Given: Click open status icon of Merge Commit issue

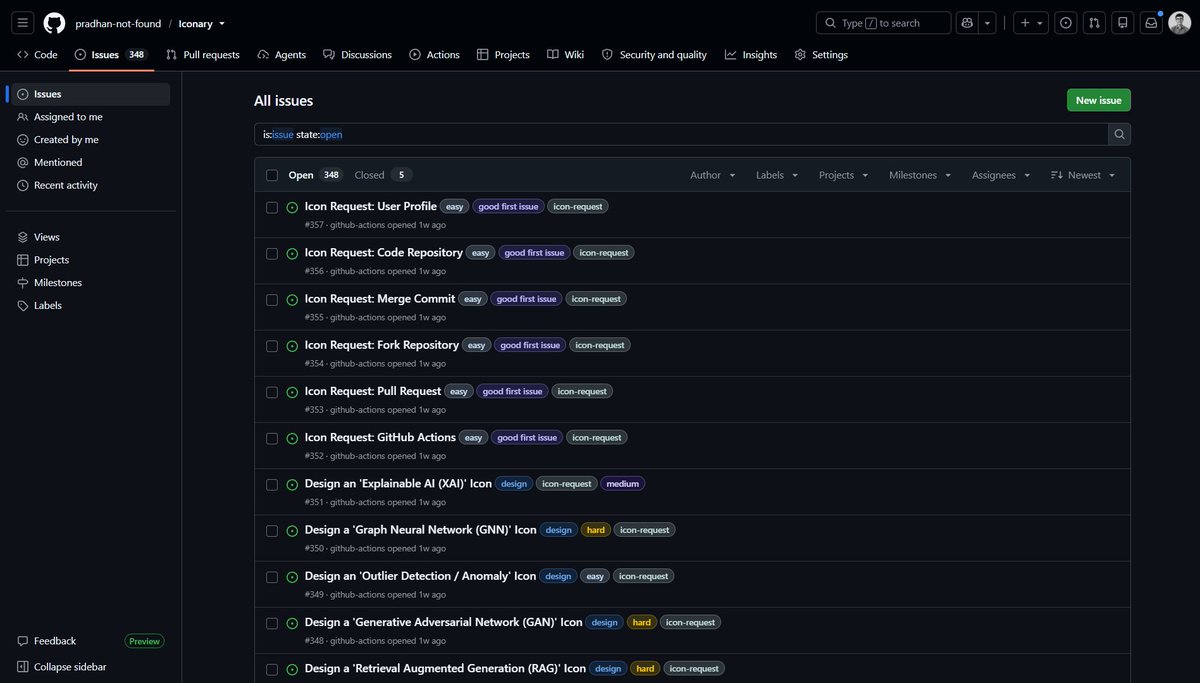Looking at the screenshot, I should [292, 299].
